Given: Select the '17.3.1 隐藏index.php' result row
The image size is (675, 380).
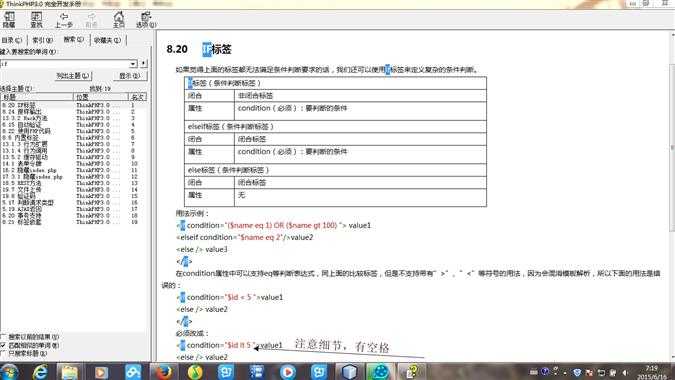Looking at the screenshot, I should [x=74, y=176].
